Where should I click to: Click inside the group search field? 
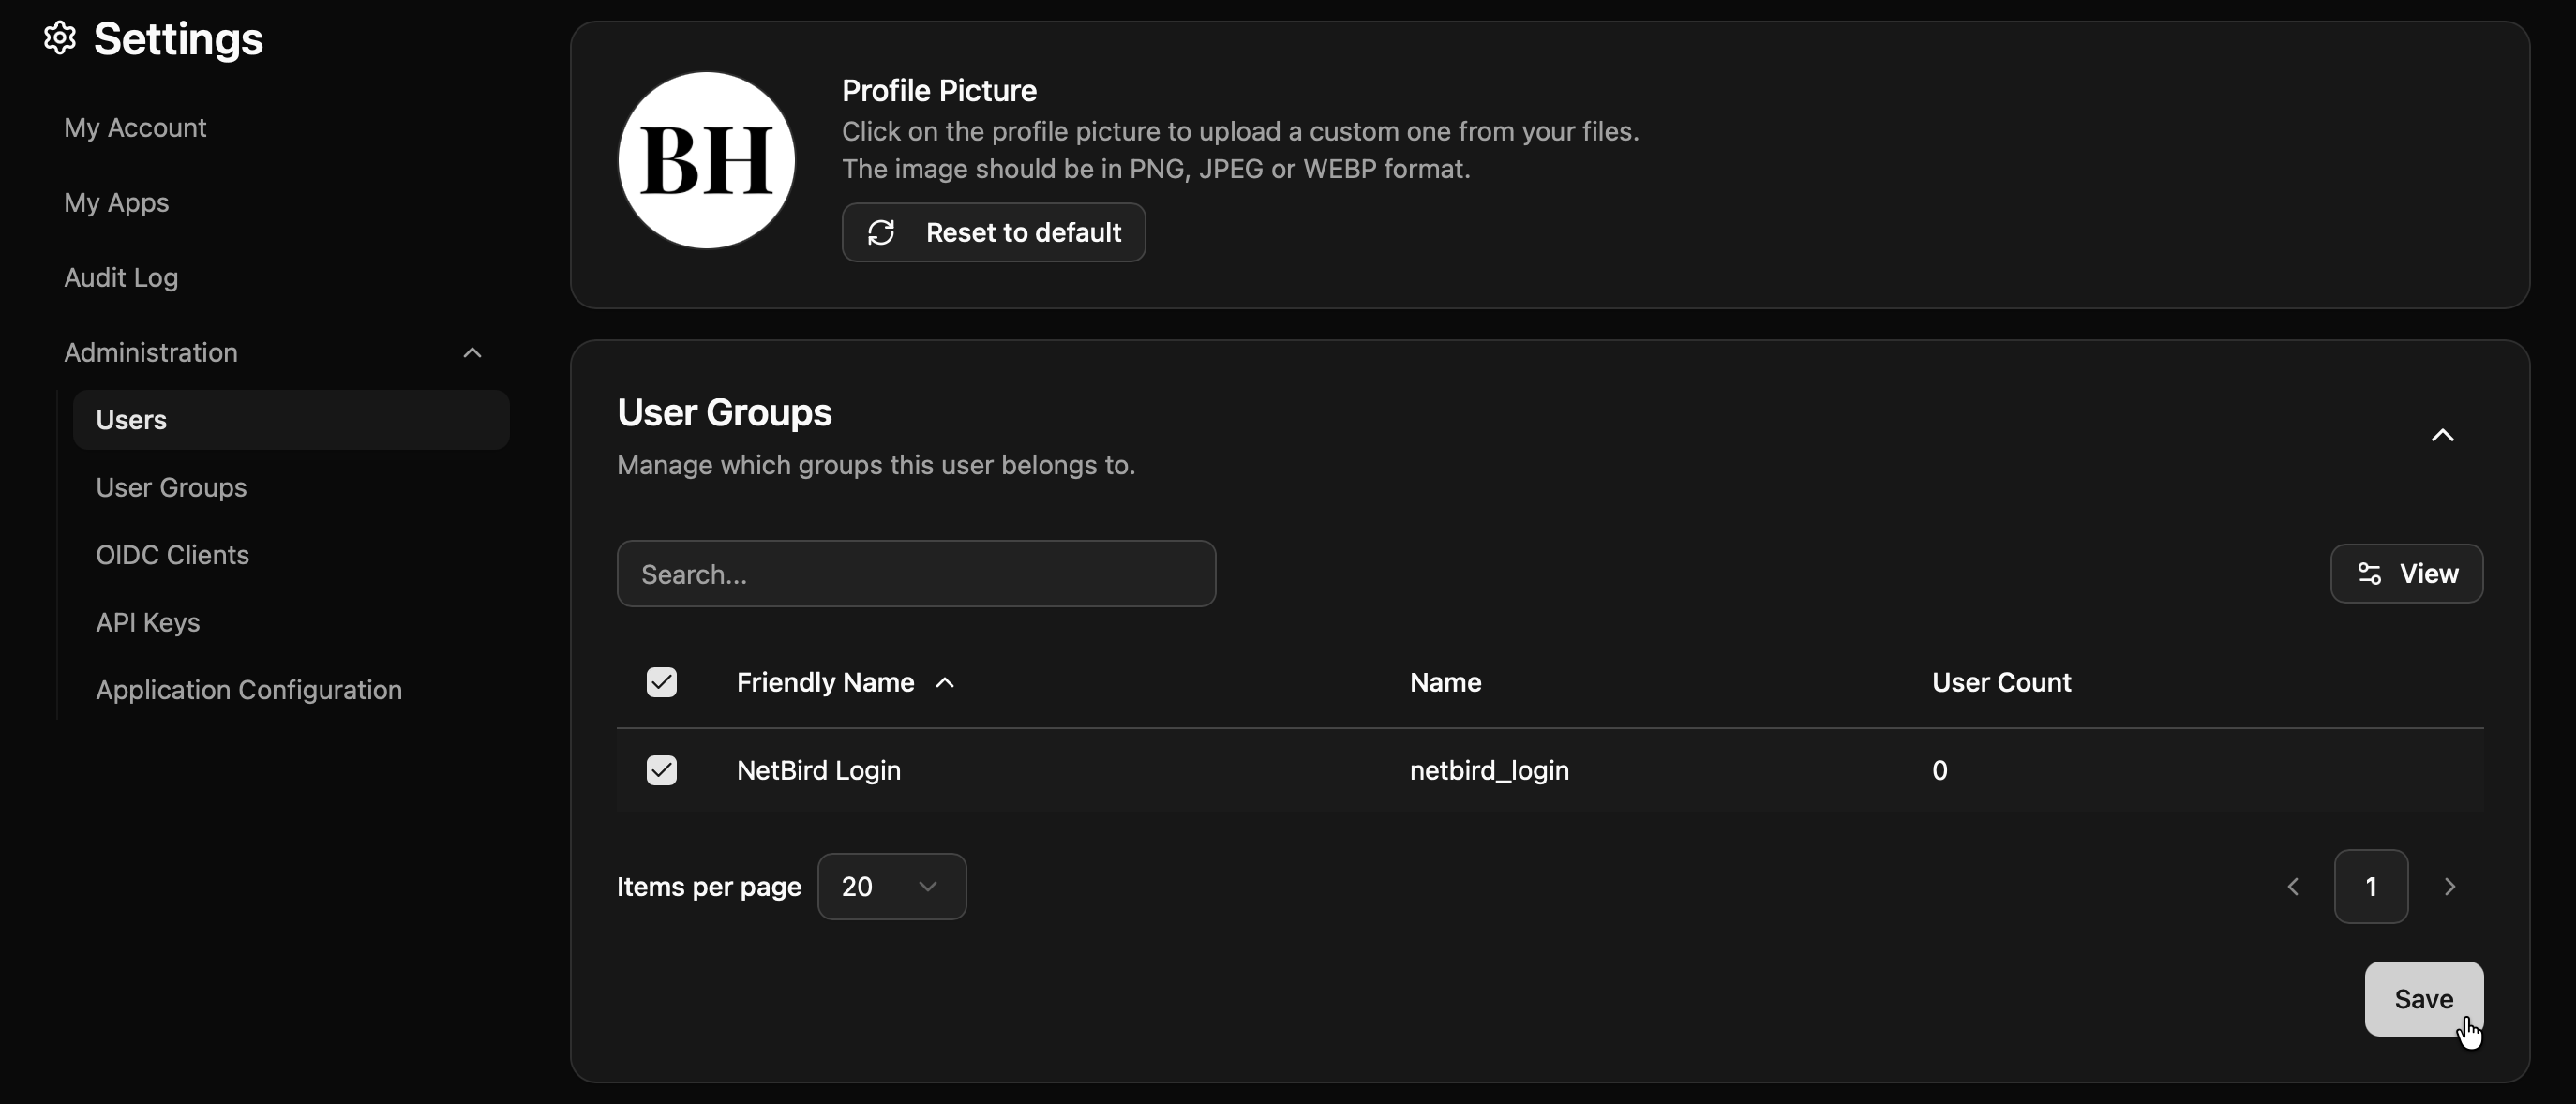tap(915, 573)
